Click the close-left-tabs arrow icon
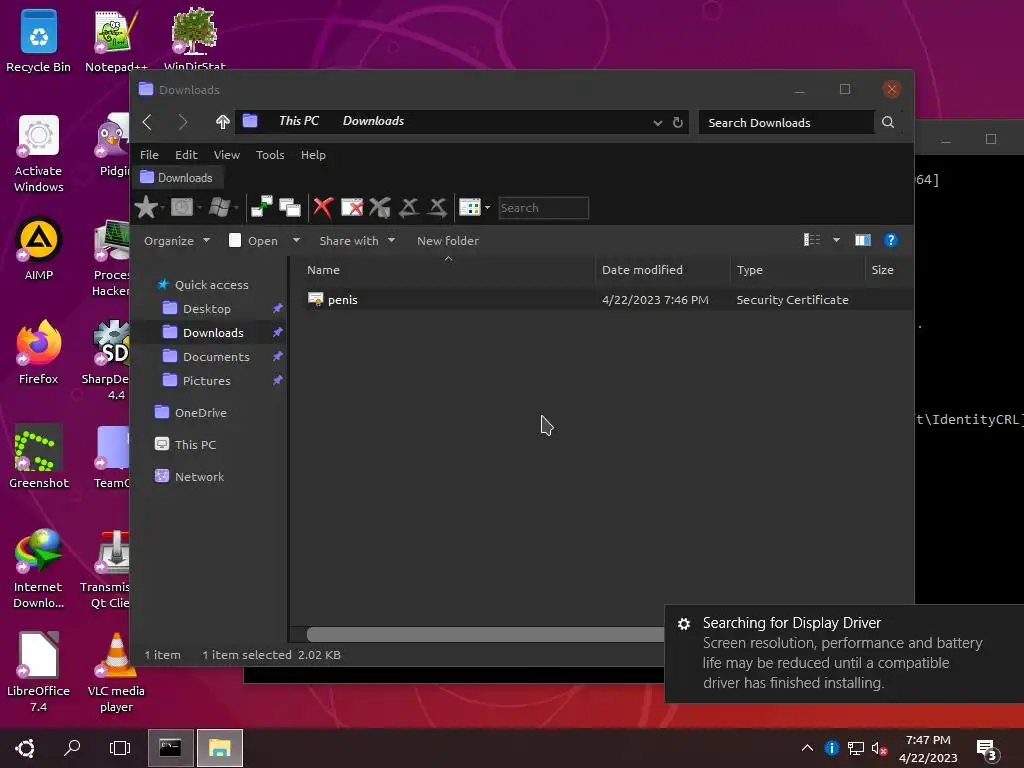This screenshot has height=768, width=1024. [409, 208]
